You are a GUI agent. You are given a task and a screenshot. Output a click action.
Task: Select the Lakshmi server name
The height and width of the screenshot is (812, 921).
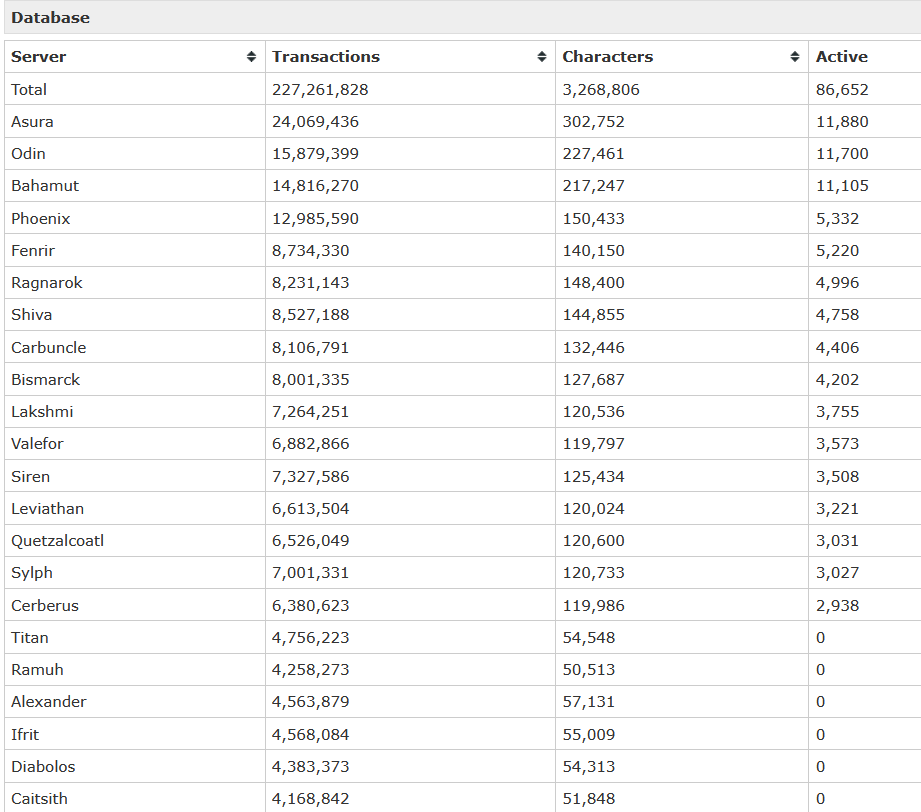coord(42,411)
